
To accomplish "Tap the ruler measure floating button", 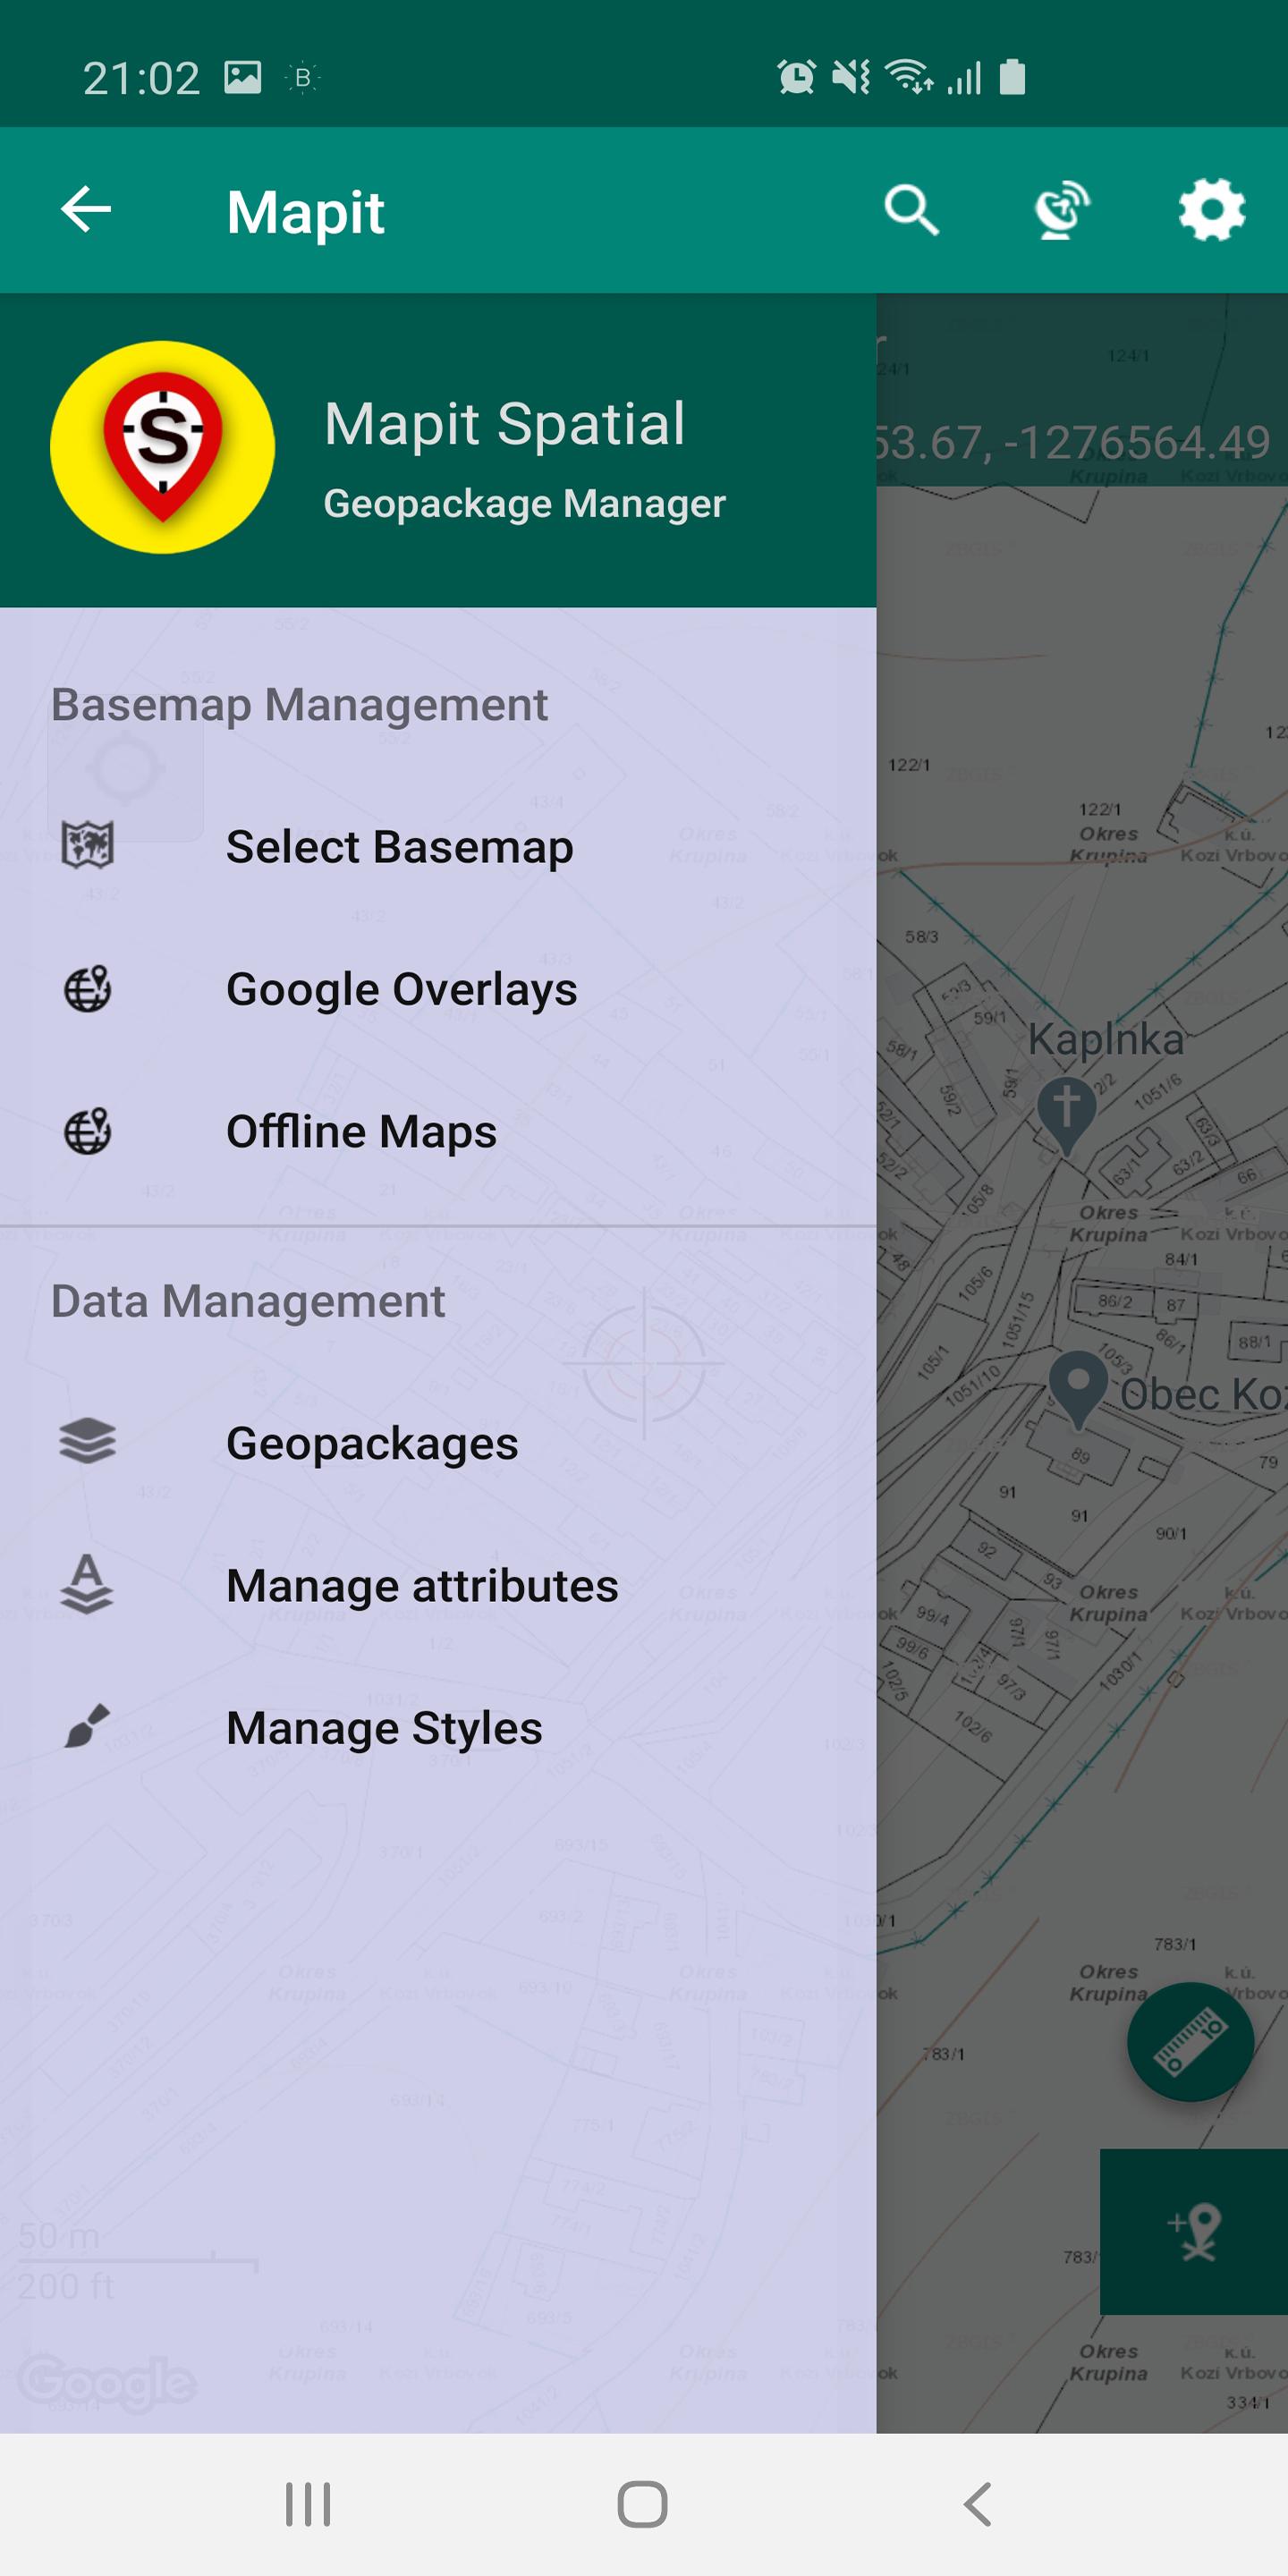I will pos(1190,2041).
